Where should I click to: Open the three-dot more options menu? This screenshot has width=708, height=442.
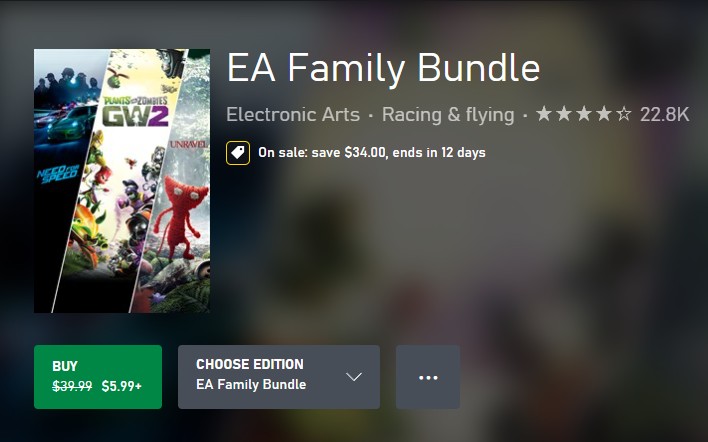428,377
